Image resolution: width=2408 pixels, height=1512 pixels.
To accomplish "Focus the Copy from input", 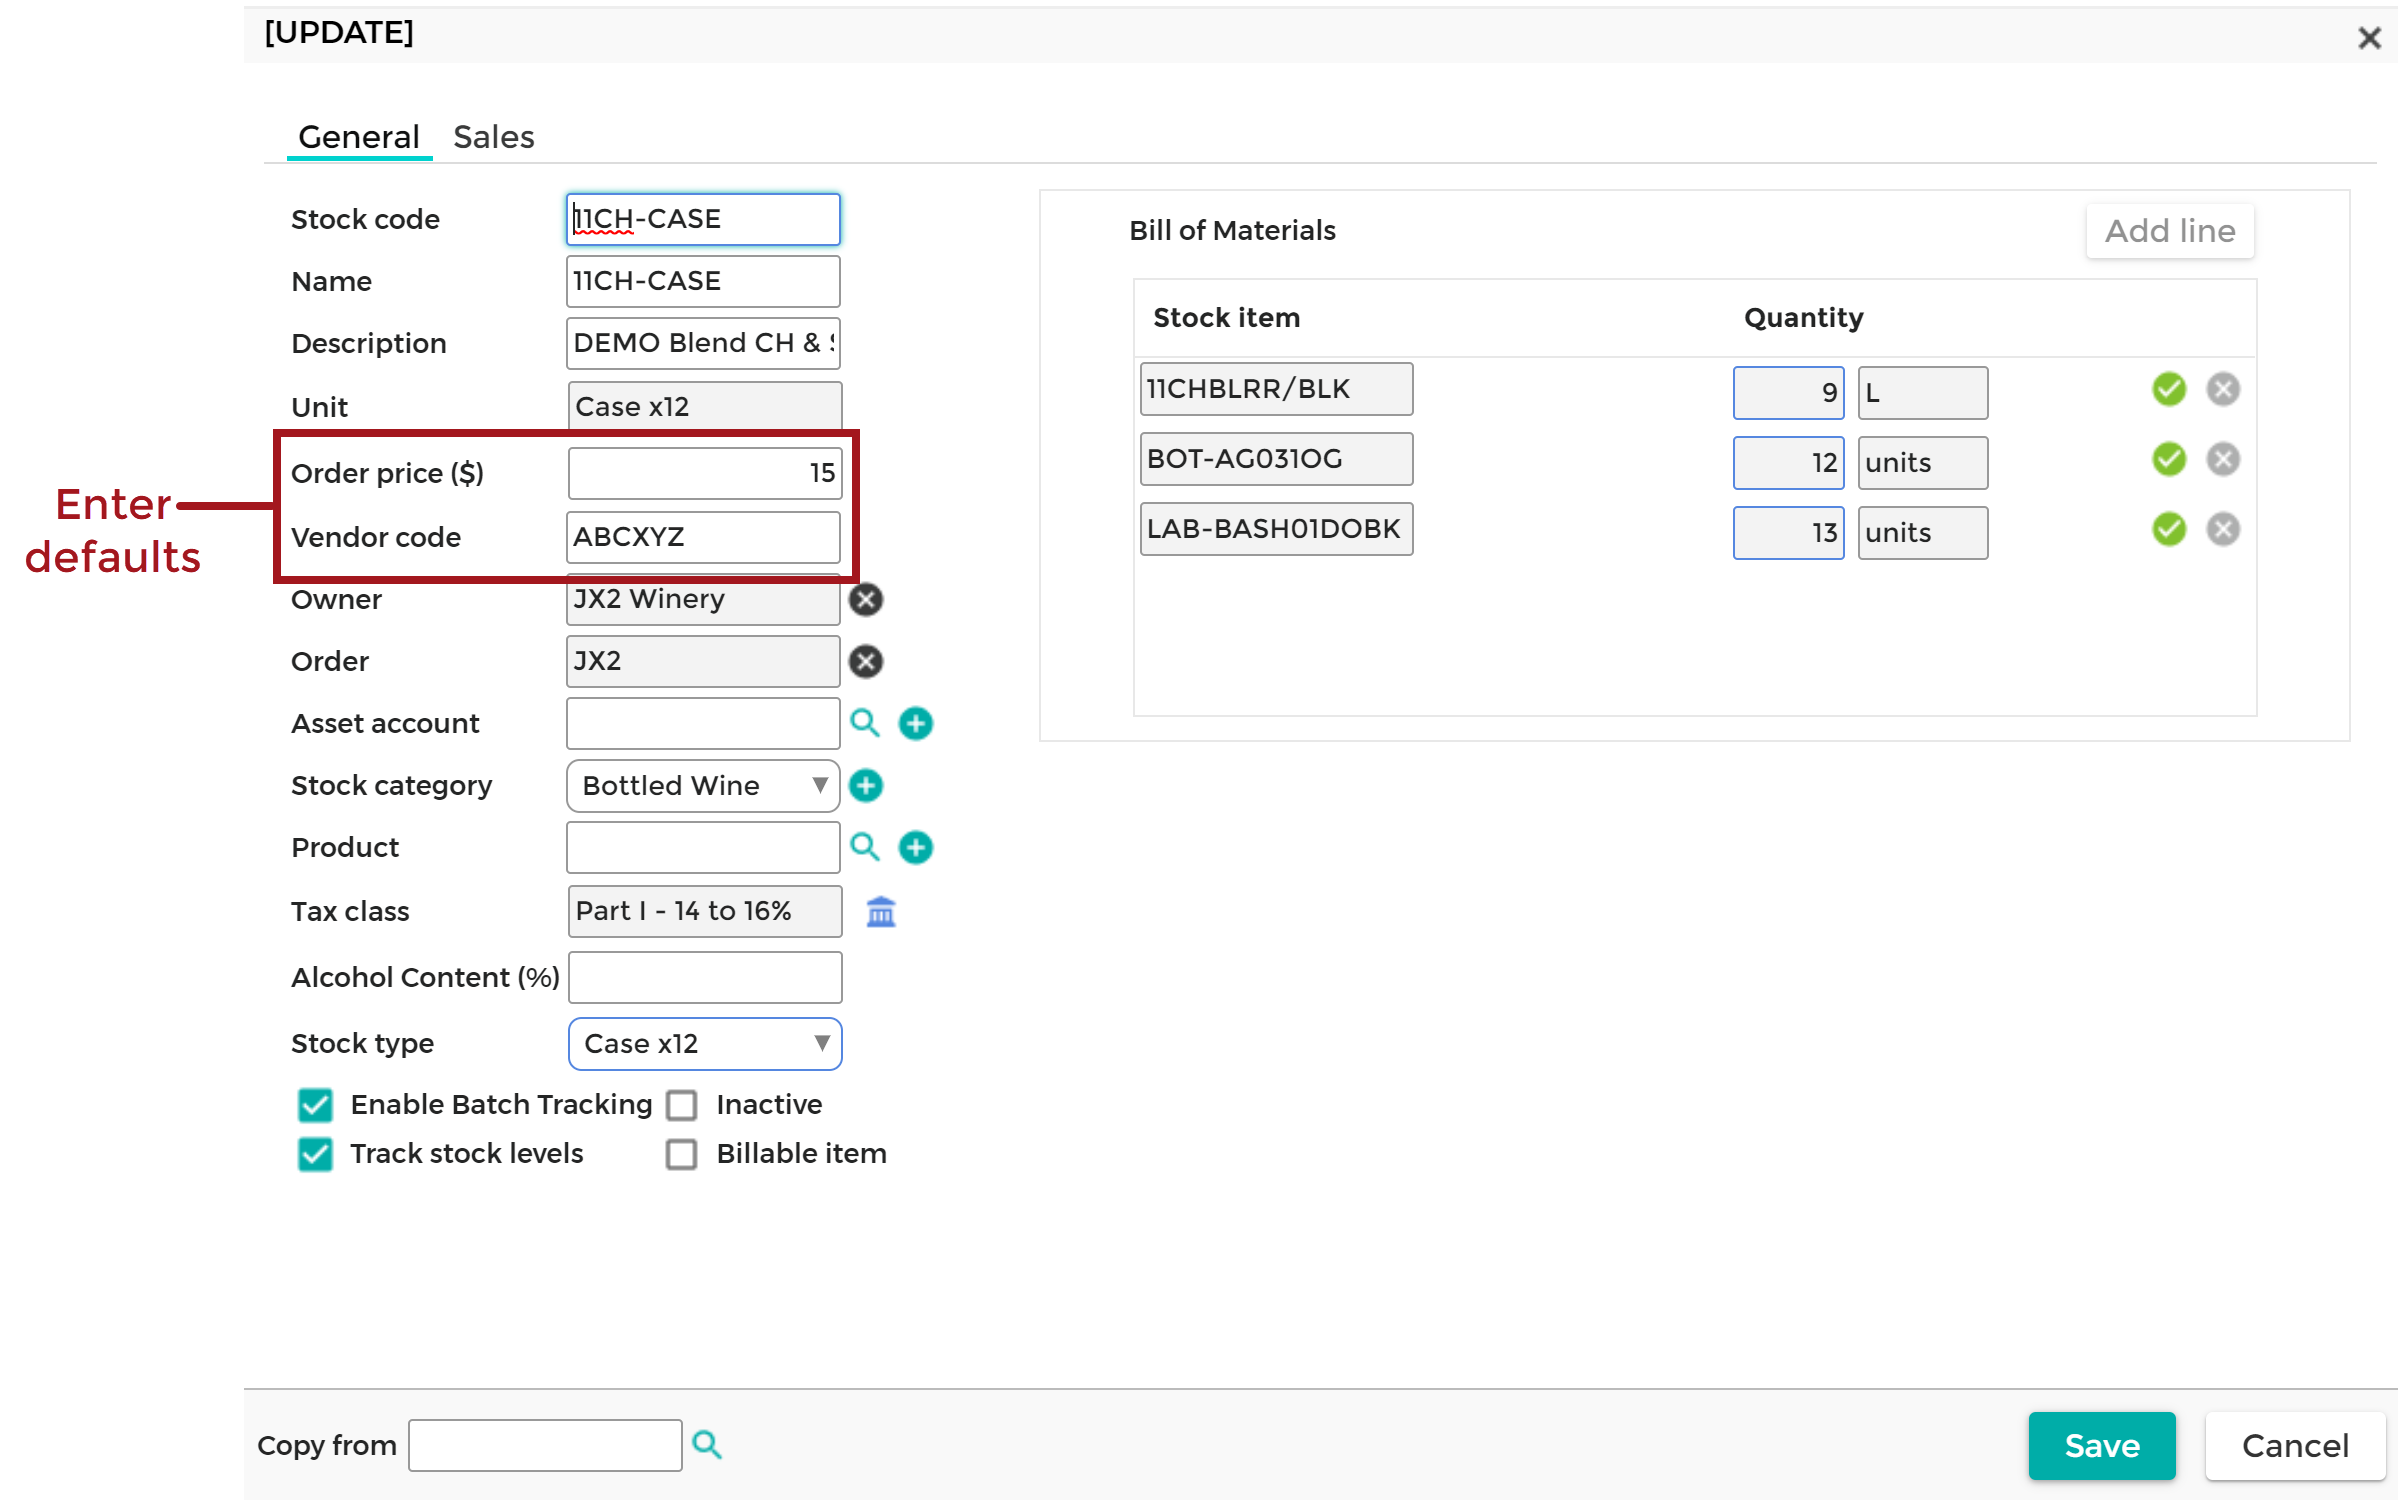I will pos(545,1445).
